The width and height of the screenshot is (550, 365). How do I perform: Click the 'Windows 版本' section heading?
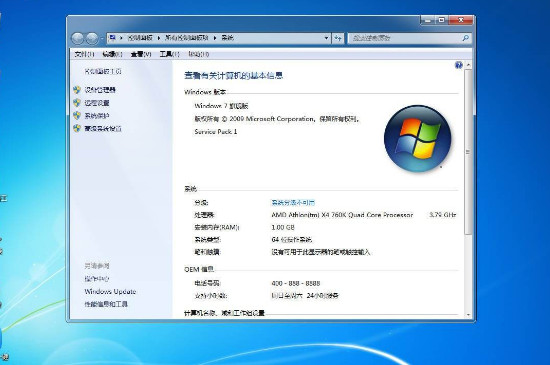[x=205, y=92]
